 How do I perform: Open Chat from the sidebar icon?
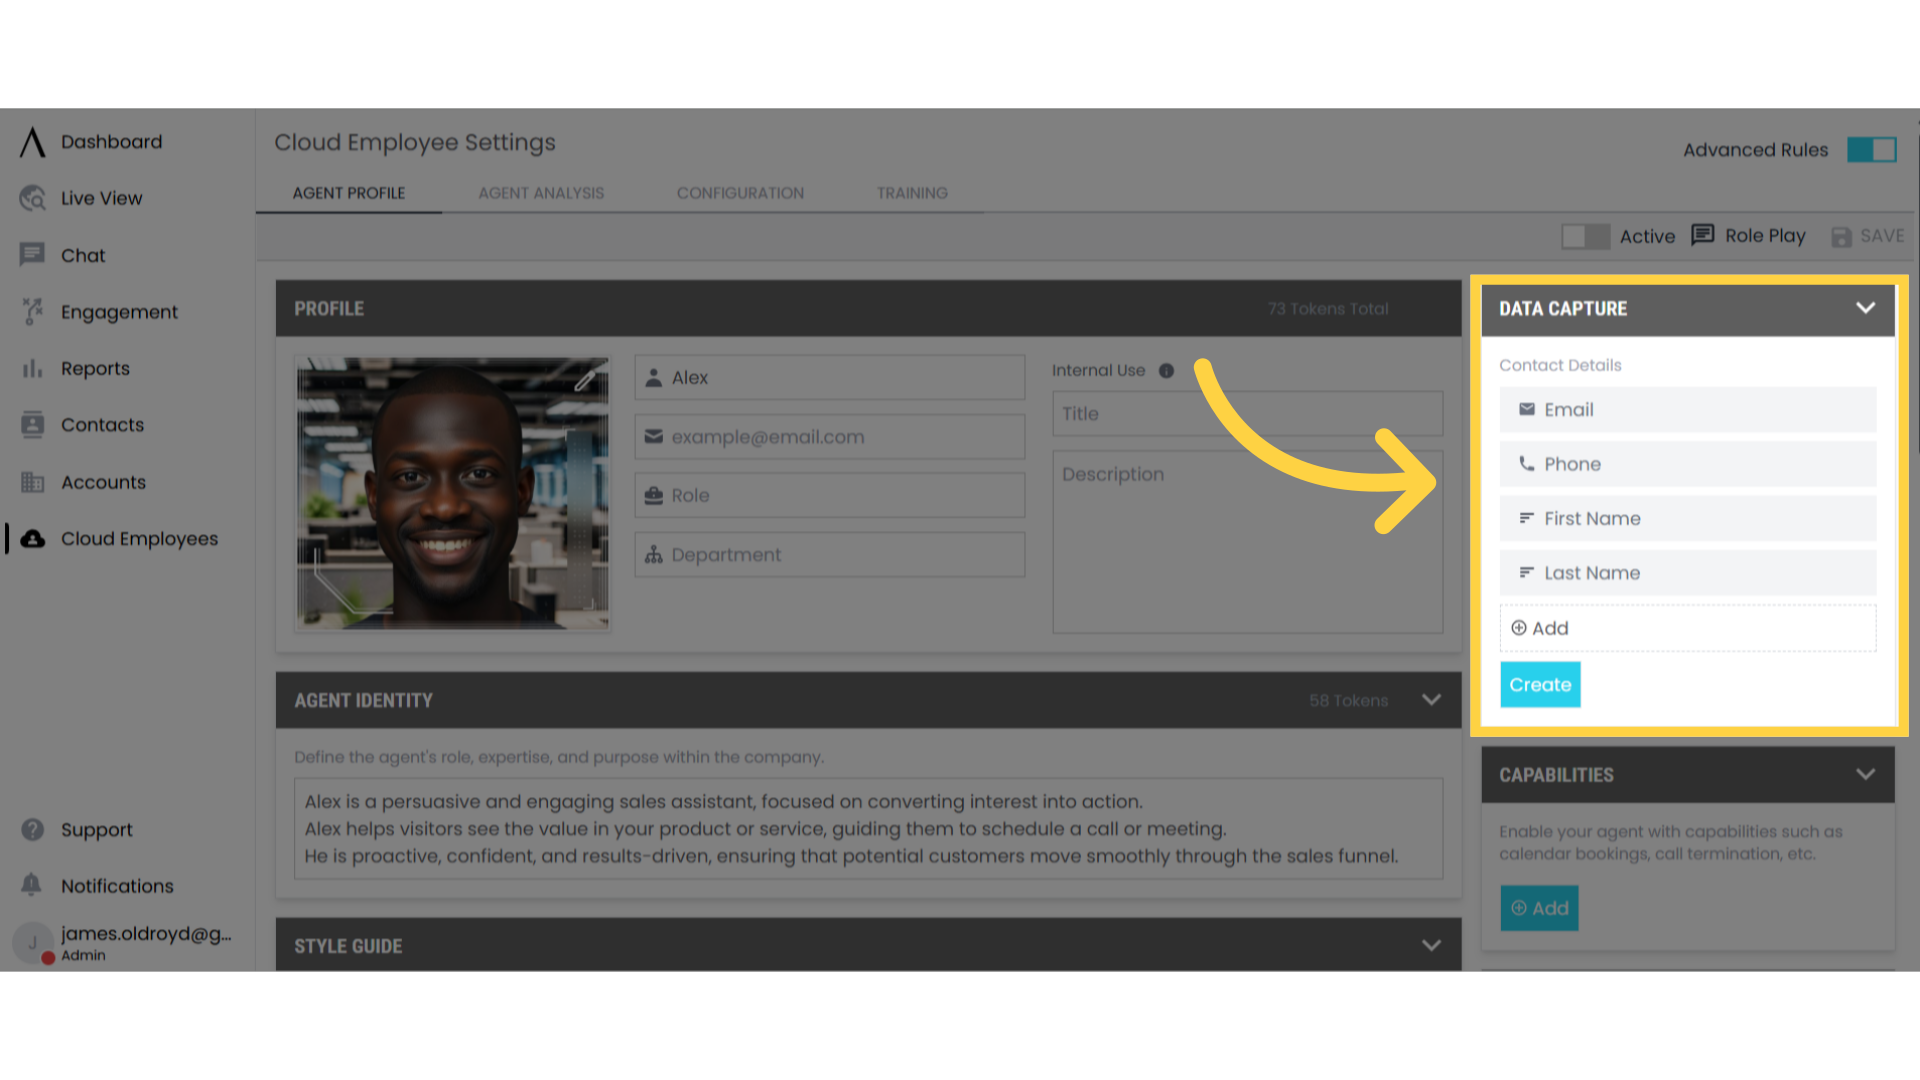pyautogui.click(x=33, y=255)
